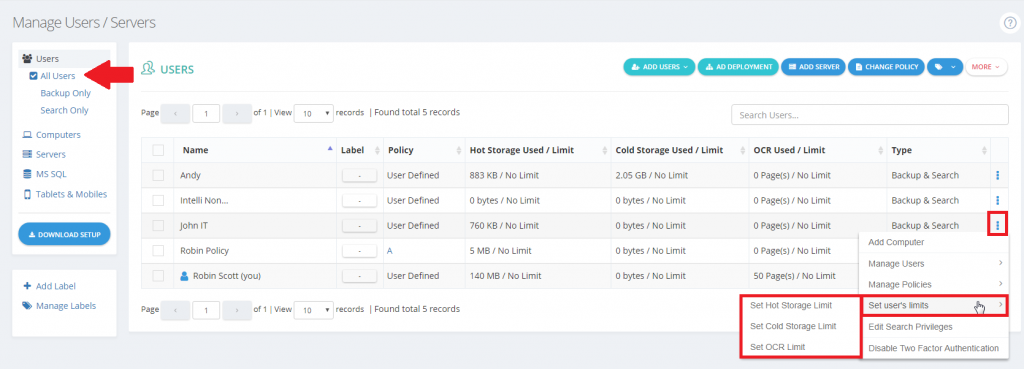Sort by Hot Storage Used / Limit
The width and height of the screenshot is (1024, 369).
(x=537, y=150)
